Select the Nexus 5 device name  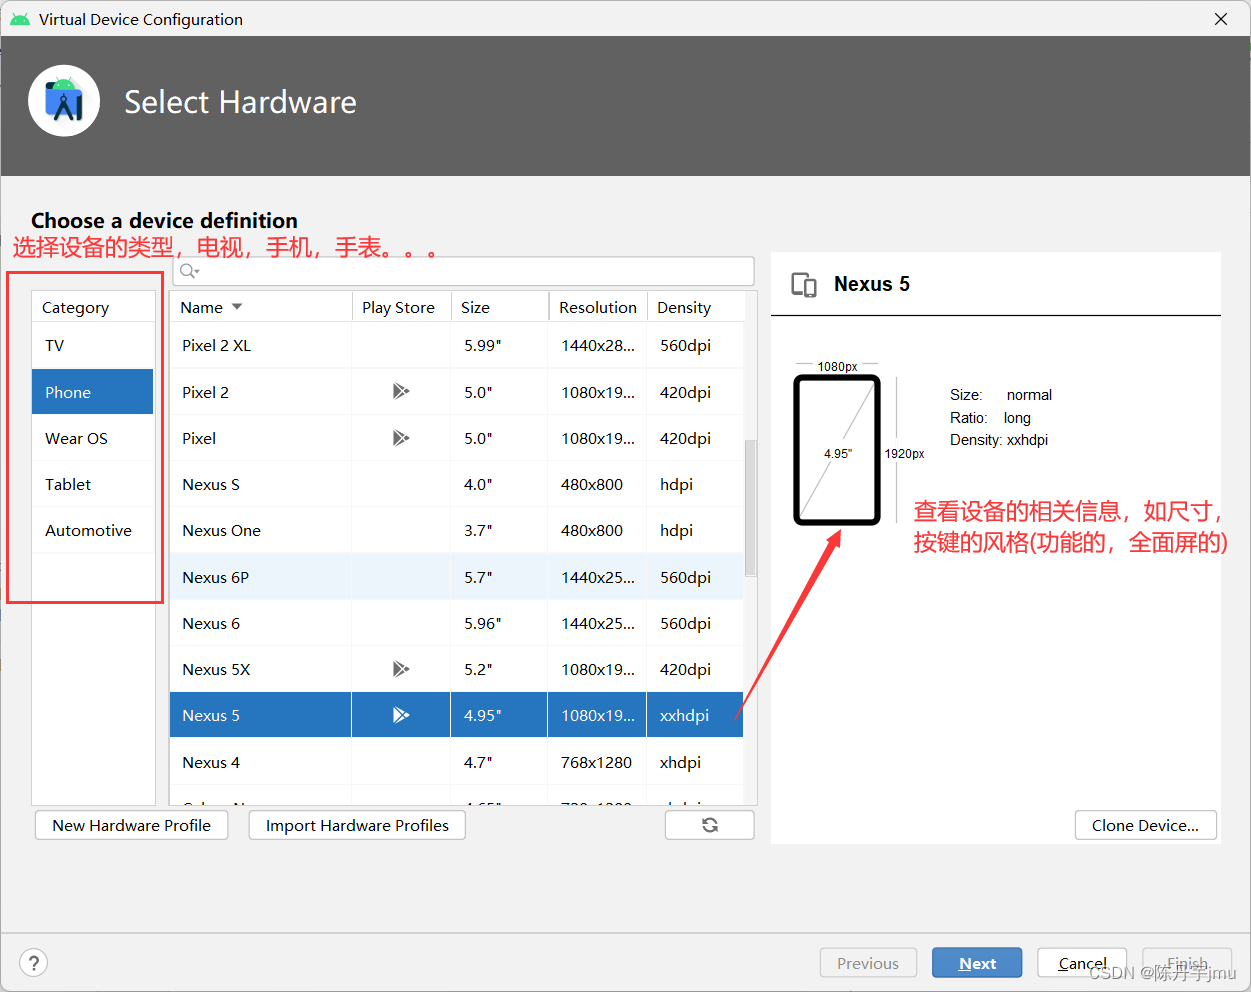[x=211, y=715]
